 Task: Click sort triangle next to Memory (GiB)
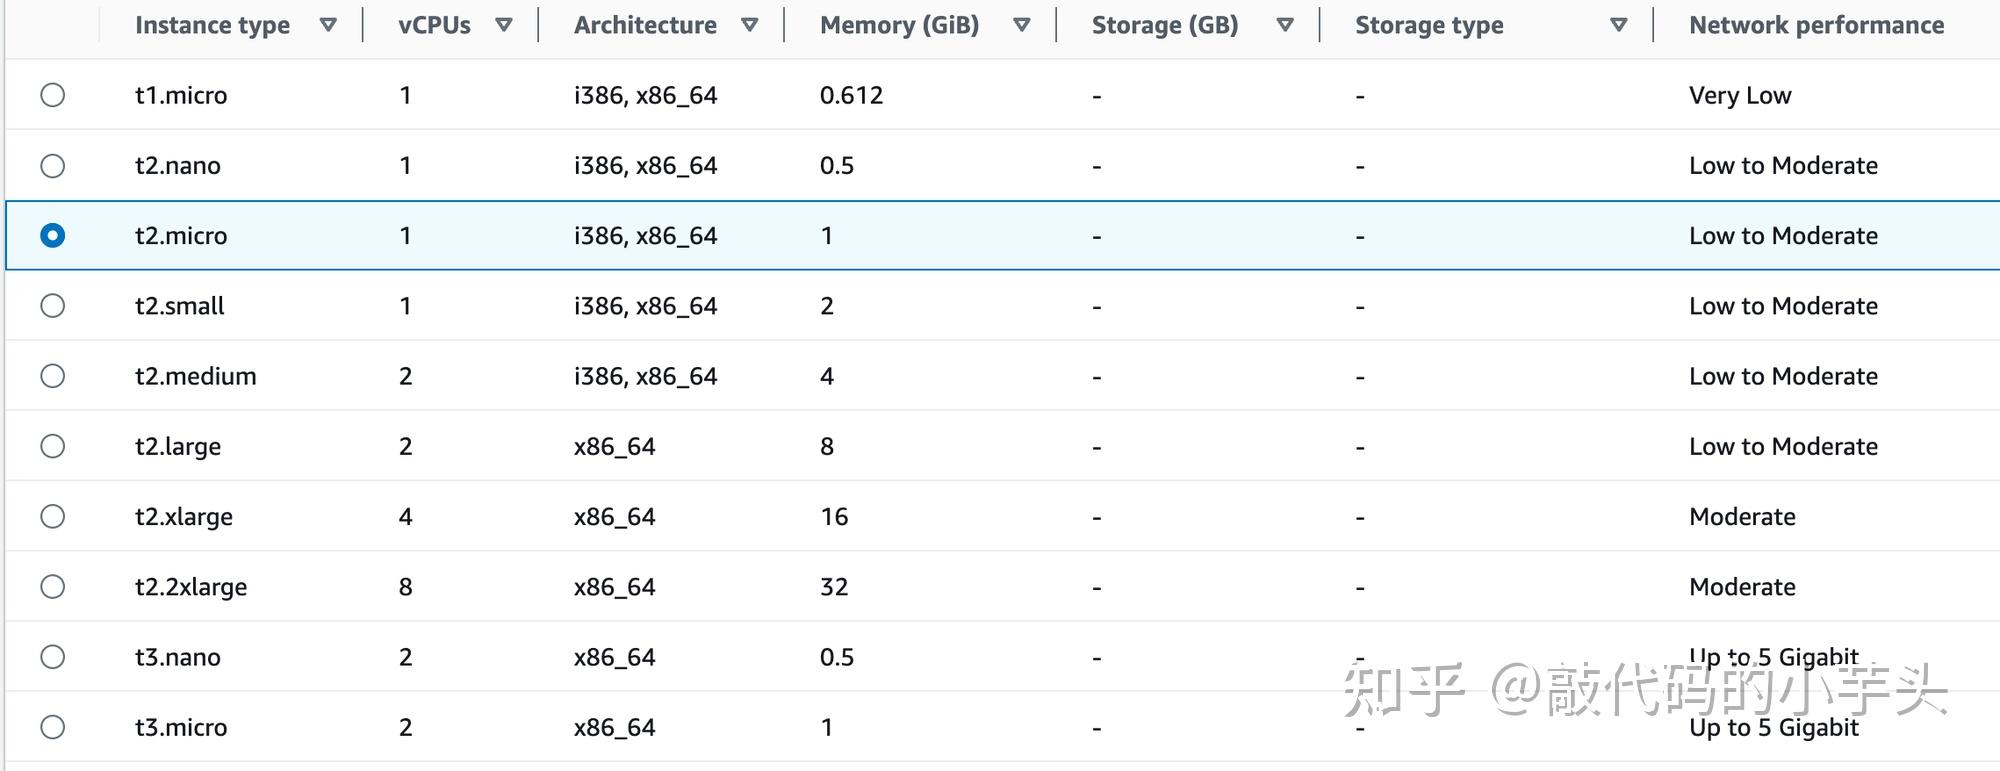pyautogui.click(x=1022, y=26)
